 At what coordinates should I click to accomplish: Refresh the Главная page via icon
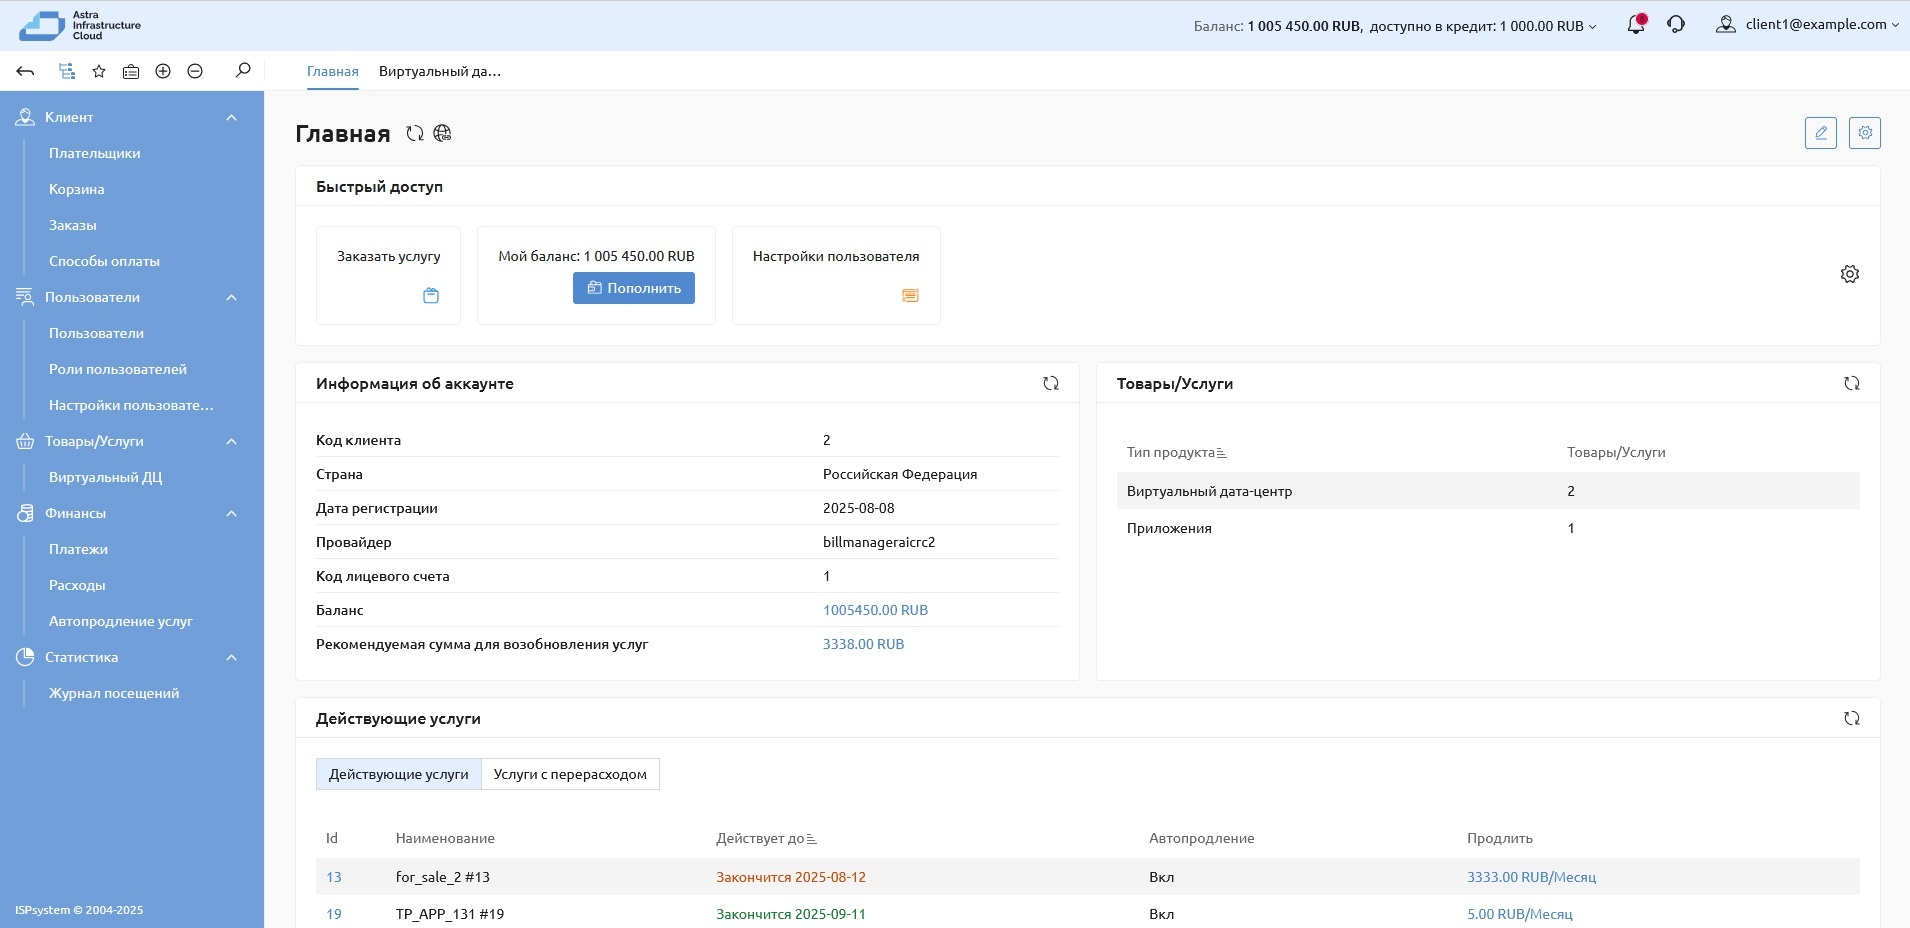pos(415,133)
